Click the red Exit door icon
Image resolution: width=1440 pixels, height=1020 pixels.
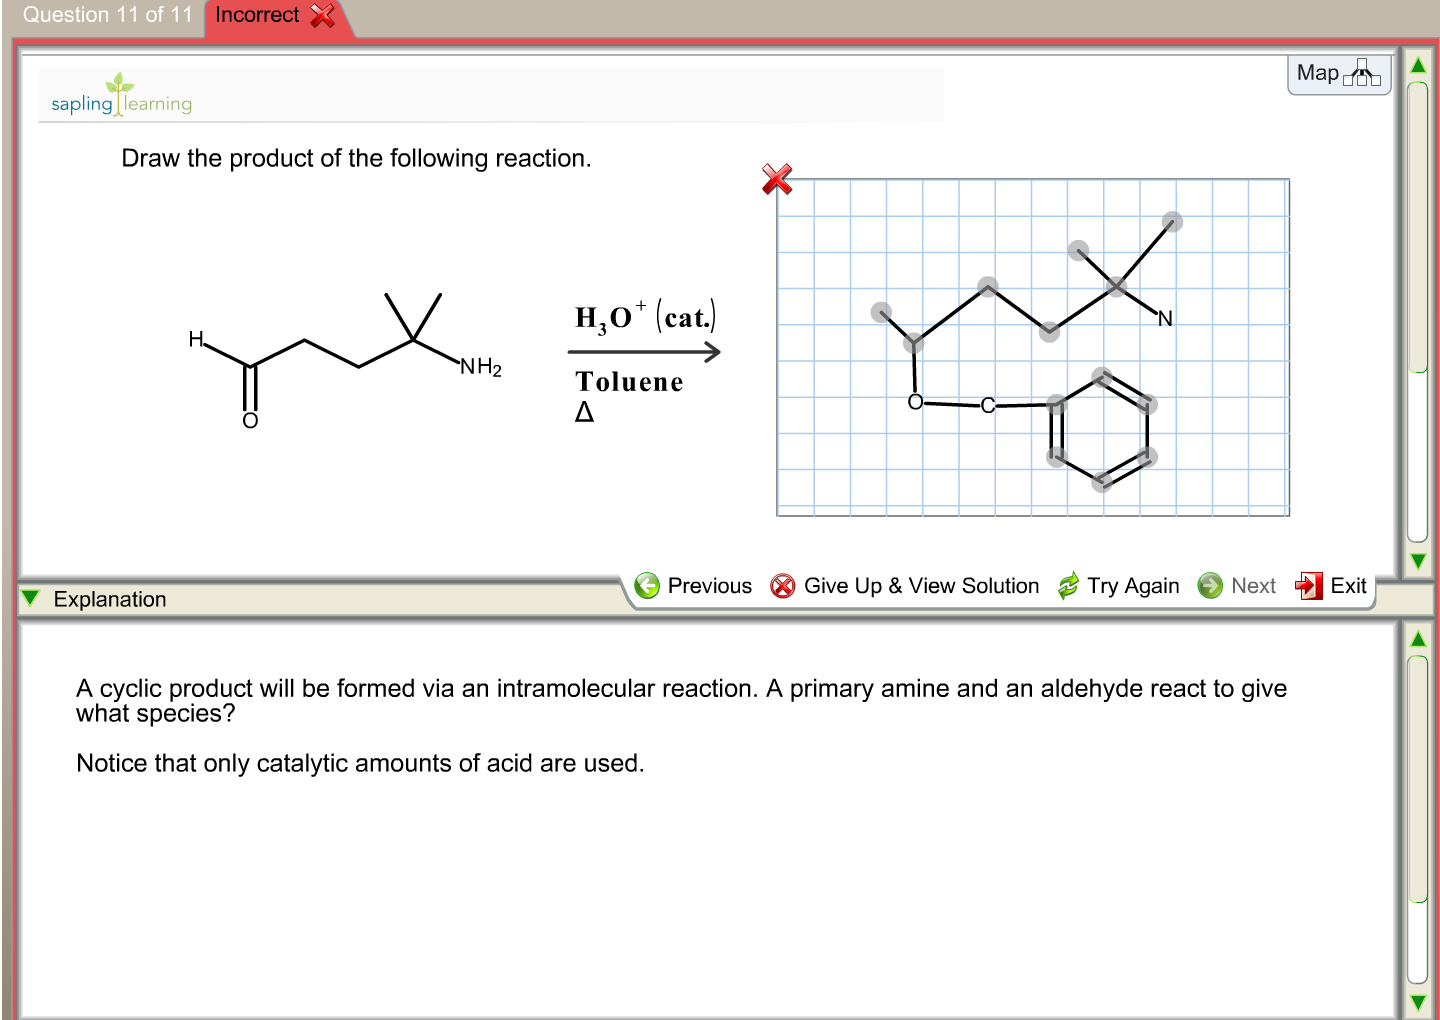pos(1307,586)
